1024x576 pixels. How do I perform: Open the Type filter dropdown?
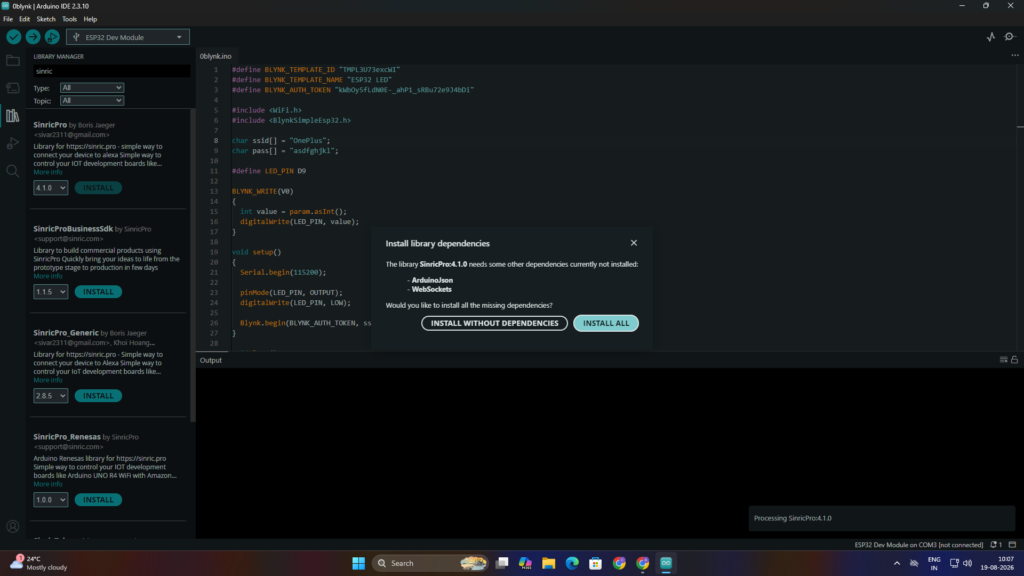(91, 88)
